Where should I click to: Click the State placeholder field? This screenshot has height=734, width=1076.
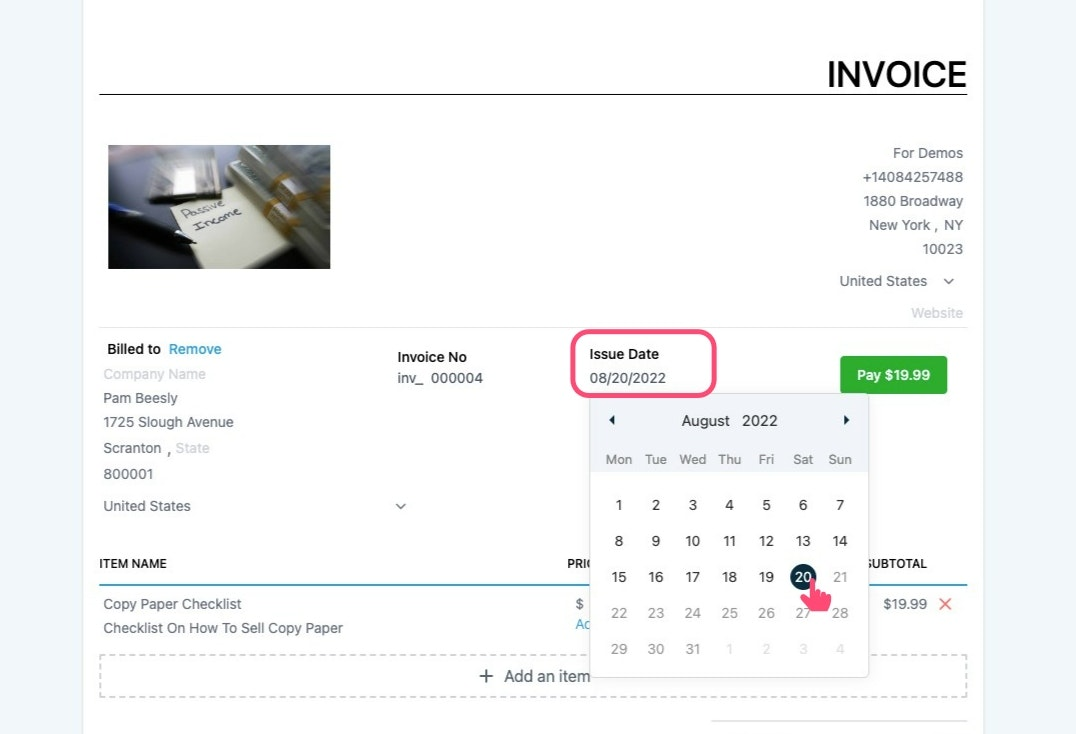coord(192,448)
